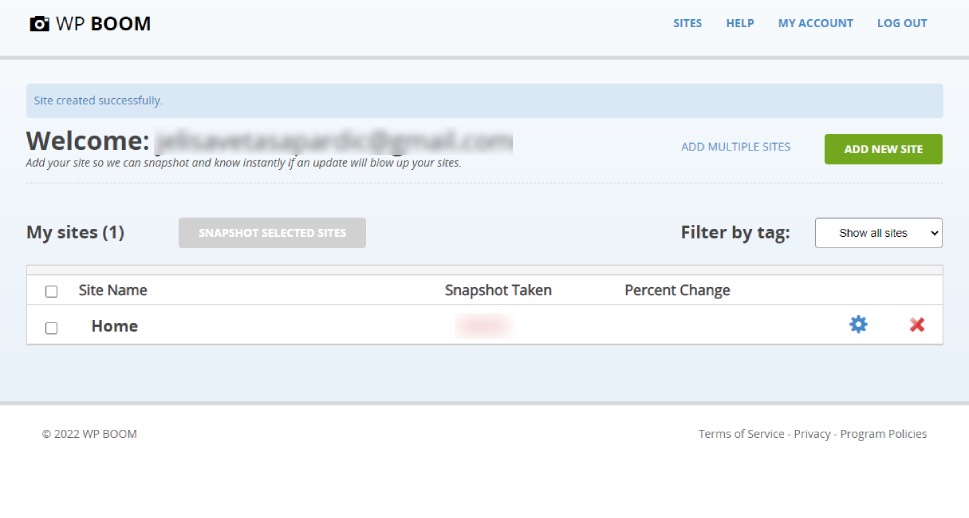Toggle the select-all sites checkbox
Image resolution: width=969 pixels, height=518 pixels.
(x=52, y=292)
